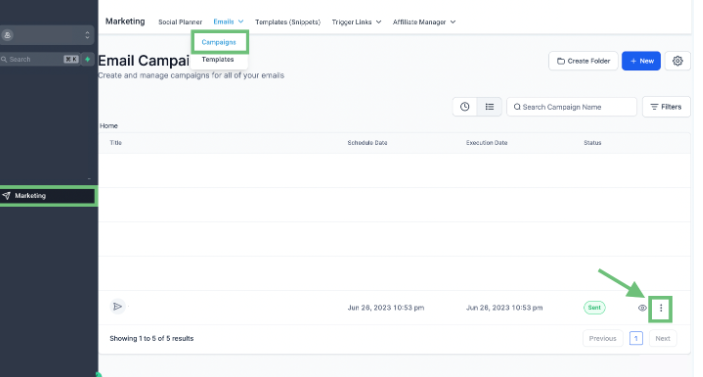Screen dimensions: 703x377
Task: Expand the Emails dropdown menu
Action: pyautogui.click(x=228, y=22)
